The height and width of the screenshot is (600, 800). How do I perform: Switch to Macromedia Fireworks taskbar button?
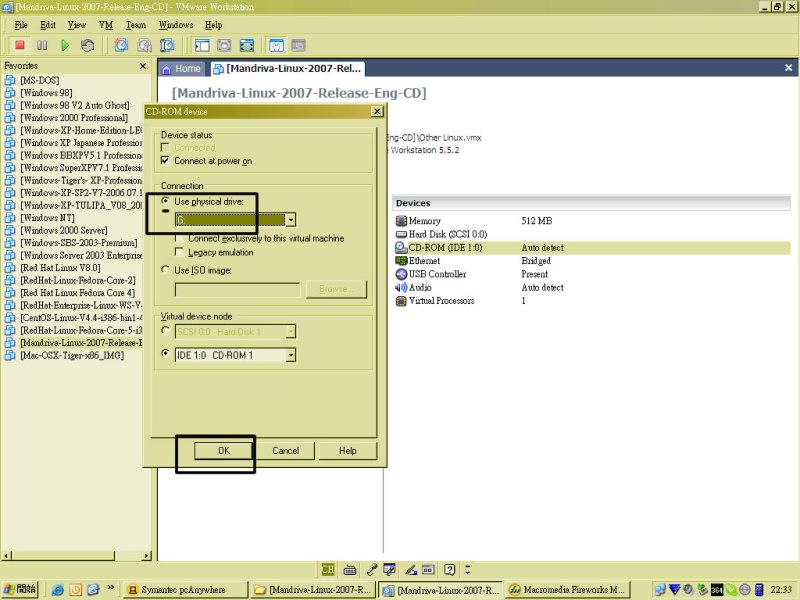pos(568,590)
